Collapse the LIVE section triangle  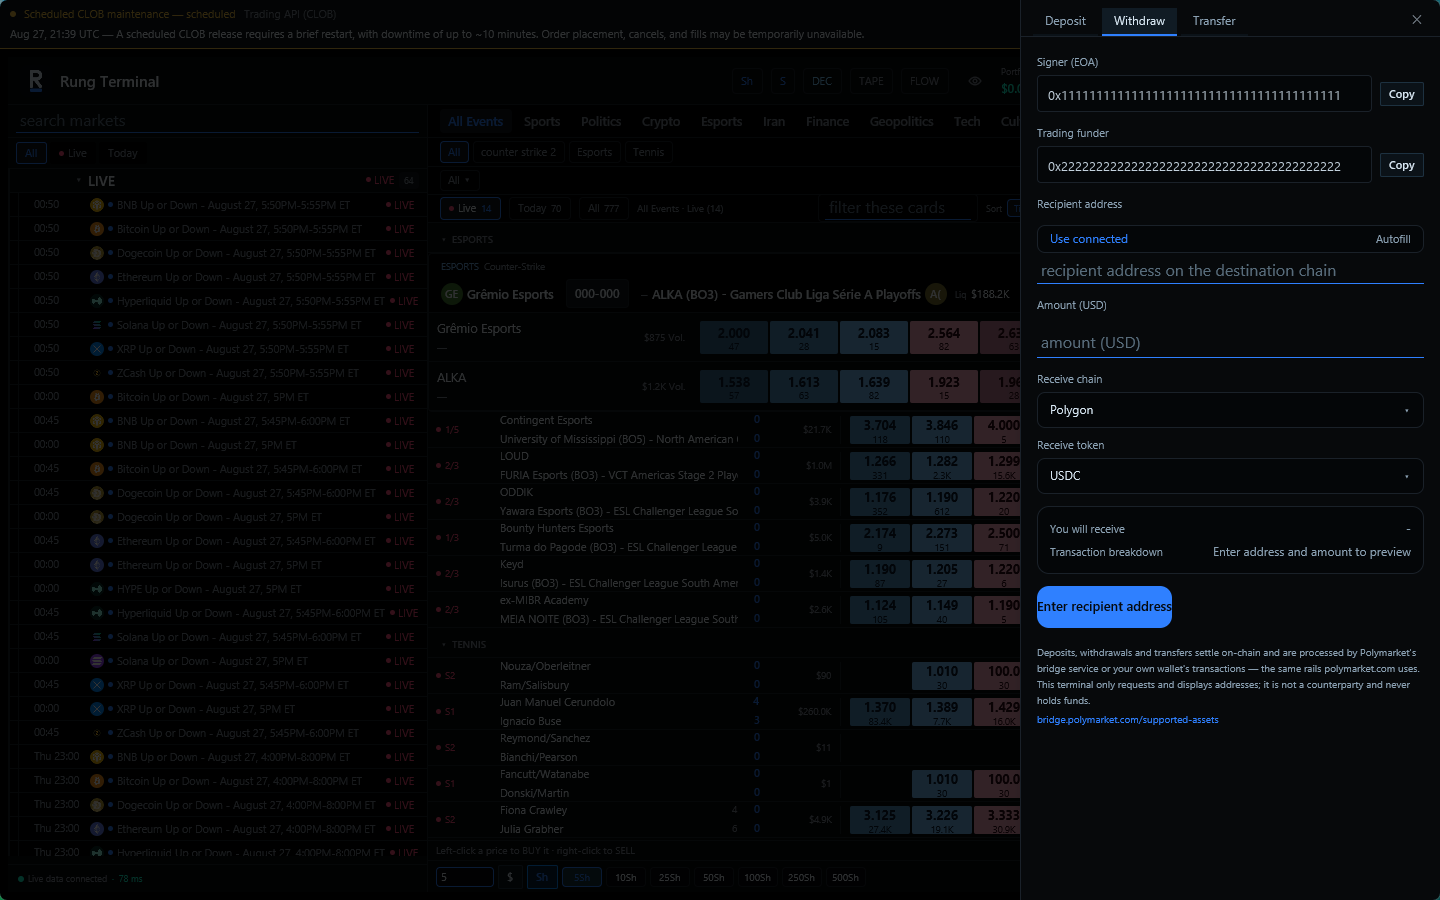click(78, 181)
